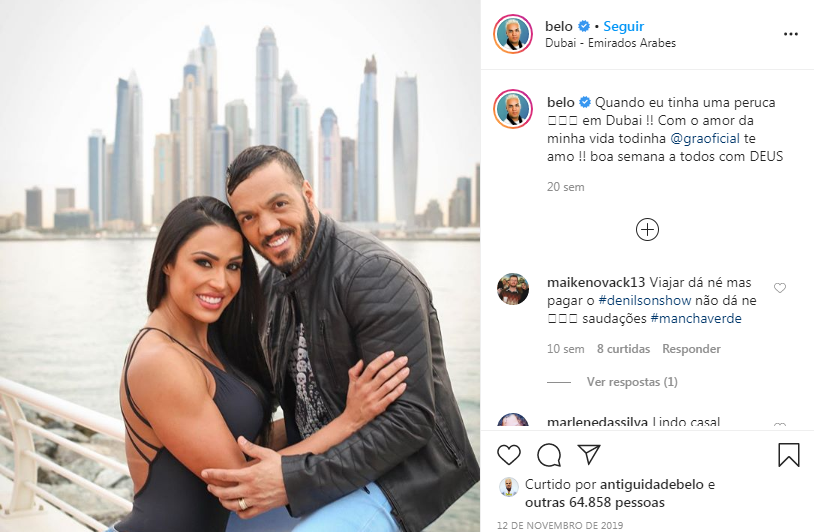The height and width of the screenshot is (532, 814).
Task: View maikenovack13's 8 curtidas
Action: 623,349
